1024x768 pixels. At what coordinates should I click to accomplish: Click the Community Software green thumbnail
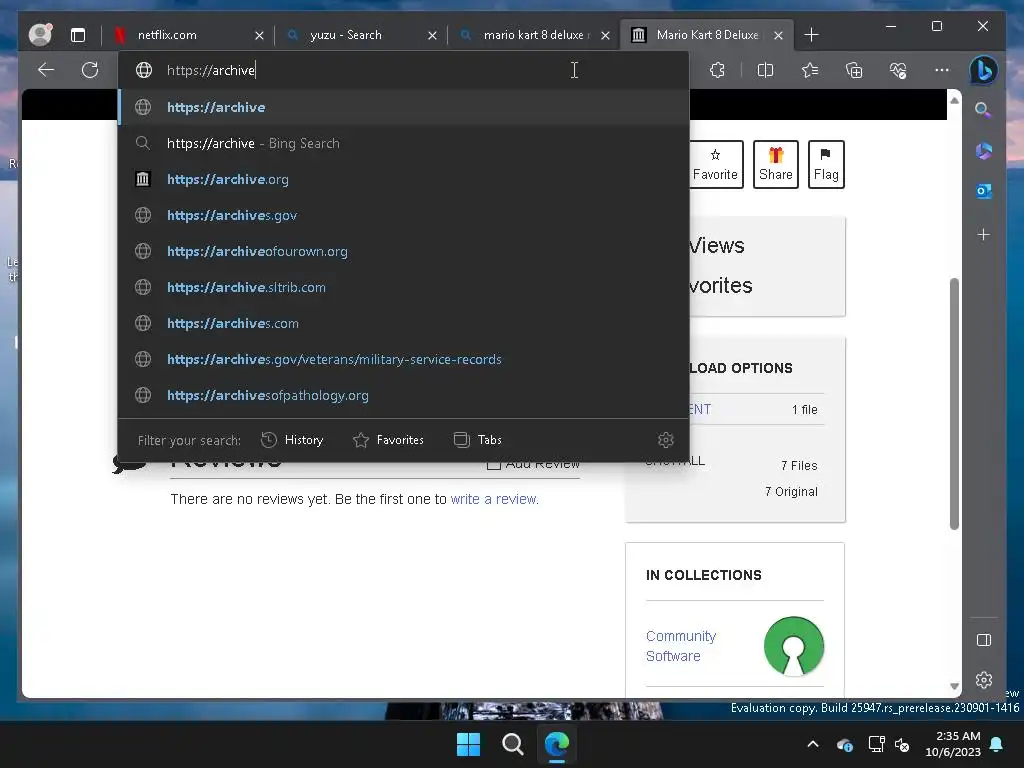pos(793,646)
